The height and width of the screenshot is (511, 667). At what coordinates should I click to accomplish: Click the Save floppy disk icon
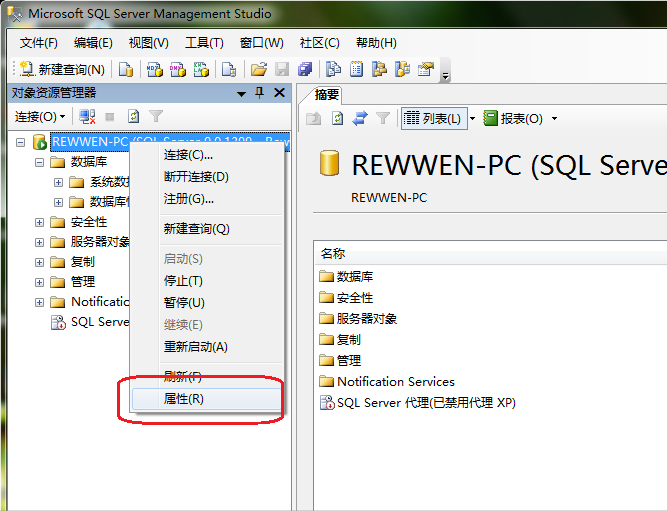282,69
